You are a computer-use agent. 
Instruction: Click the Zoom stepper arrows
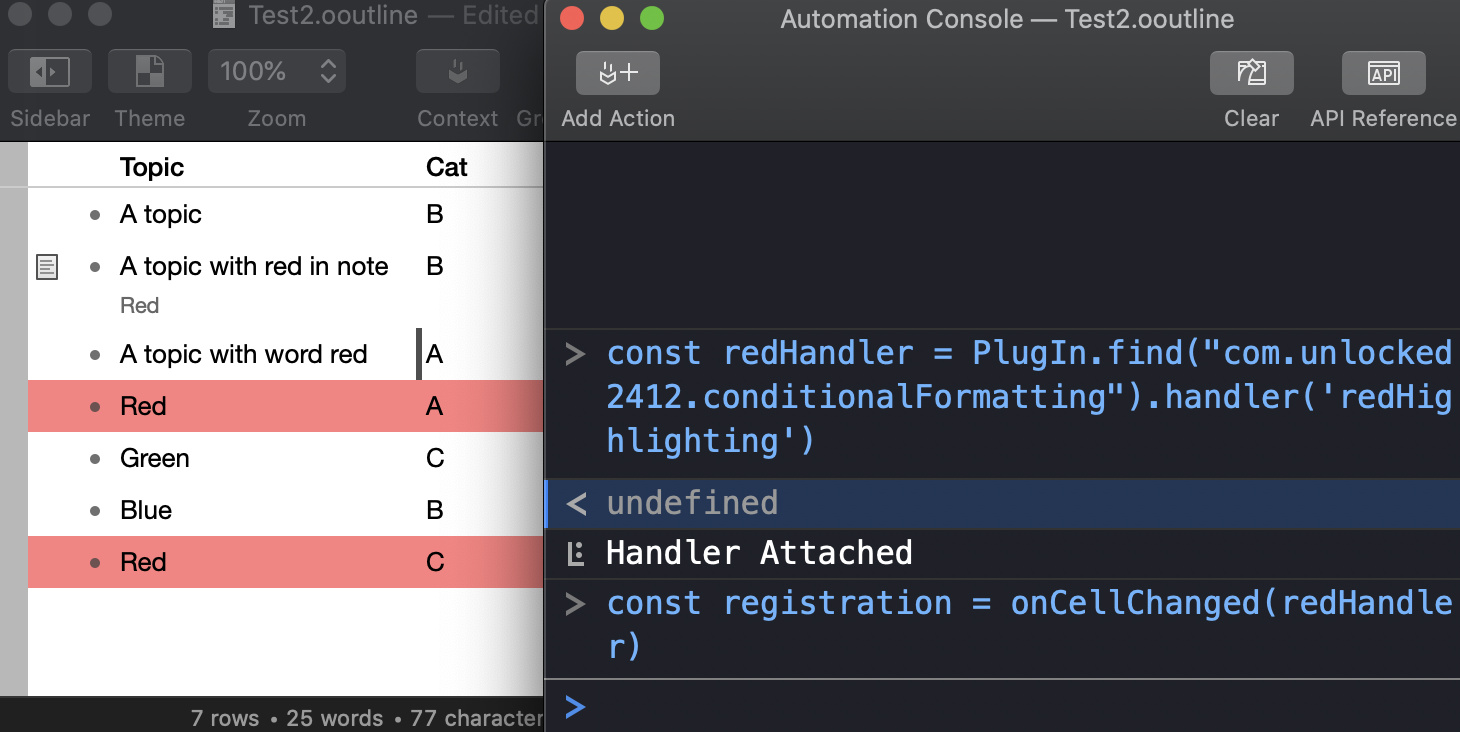pyautogui.click(x=328, y=72)
